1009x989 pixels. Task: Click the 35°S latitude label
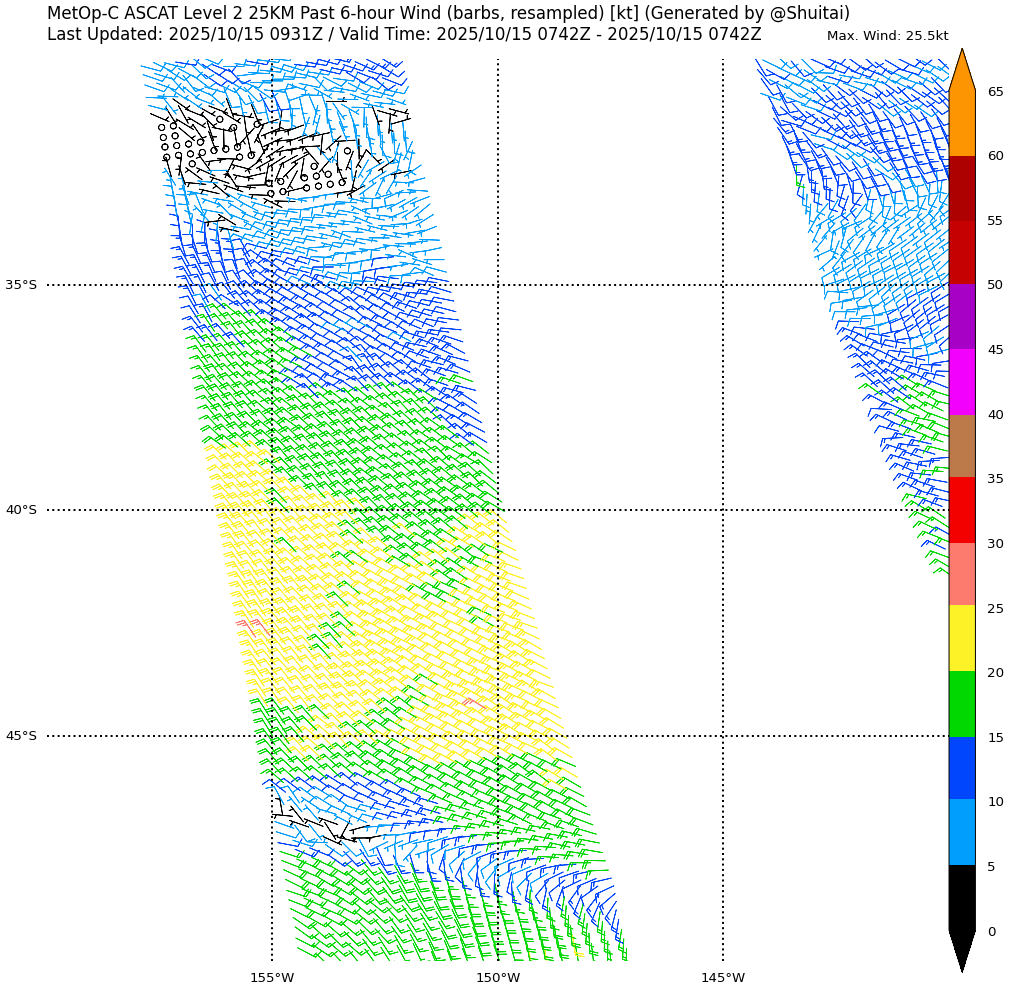tap(21, 285)
